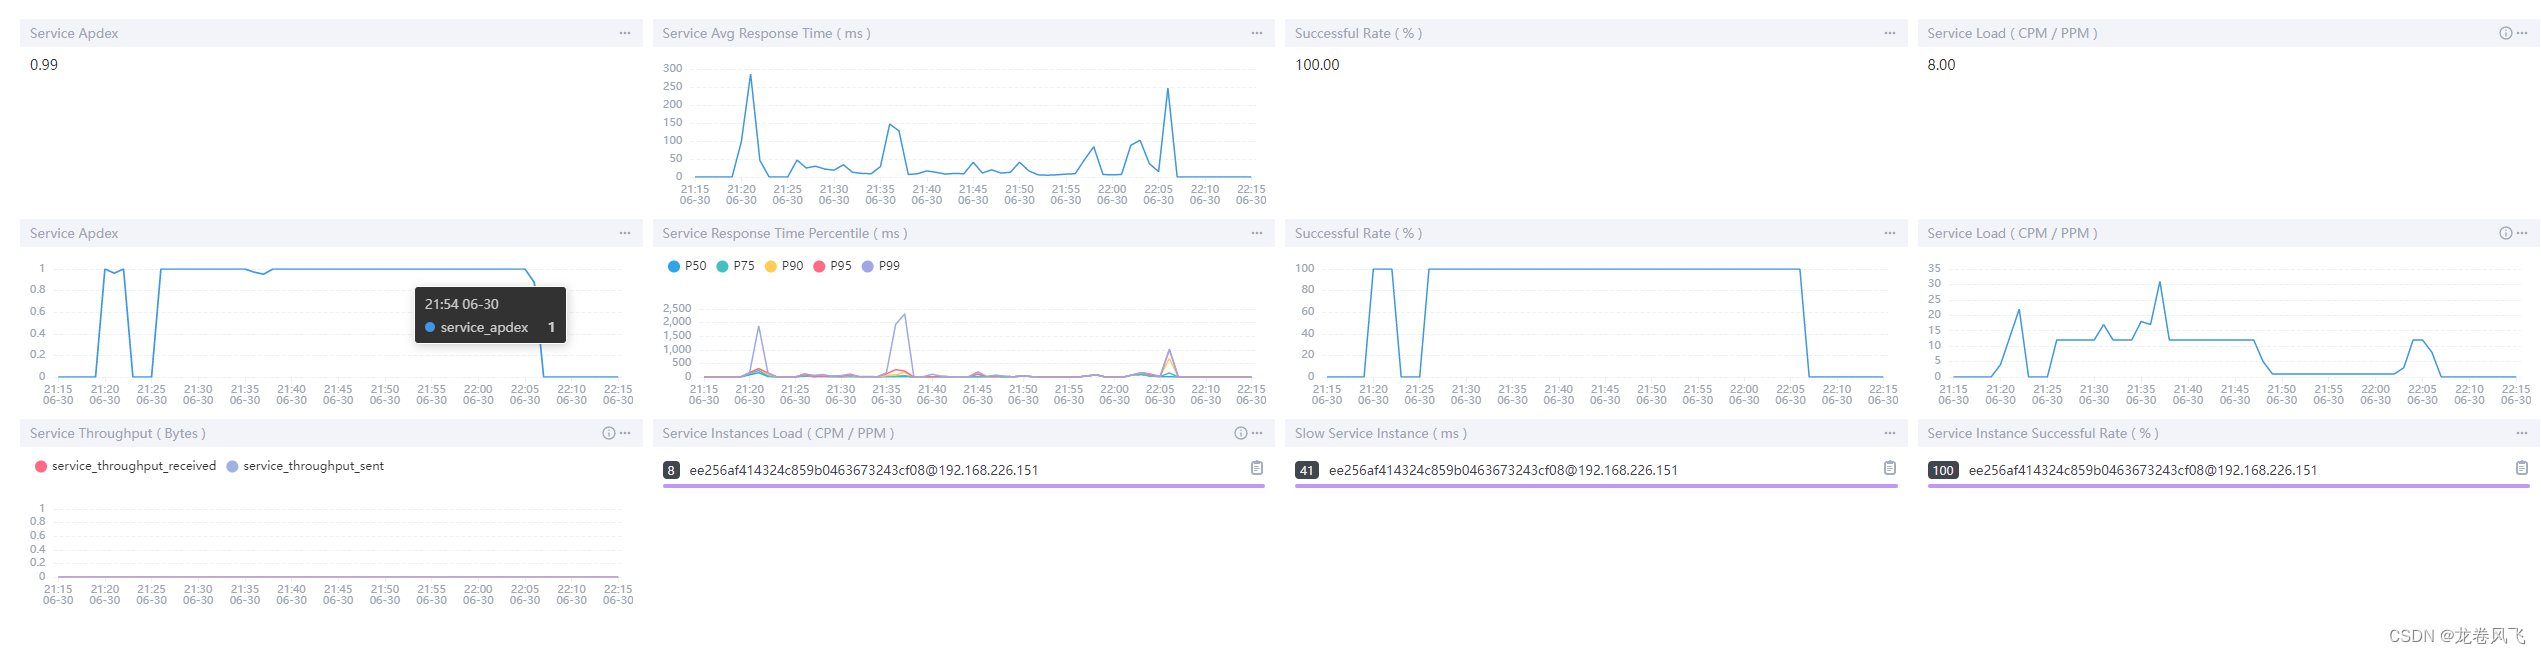Show info tip of Service Load 8.00 card
2541x654 pixels.
click(x=2505, y=33)
